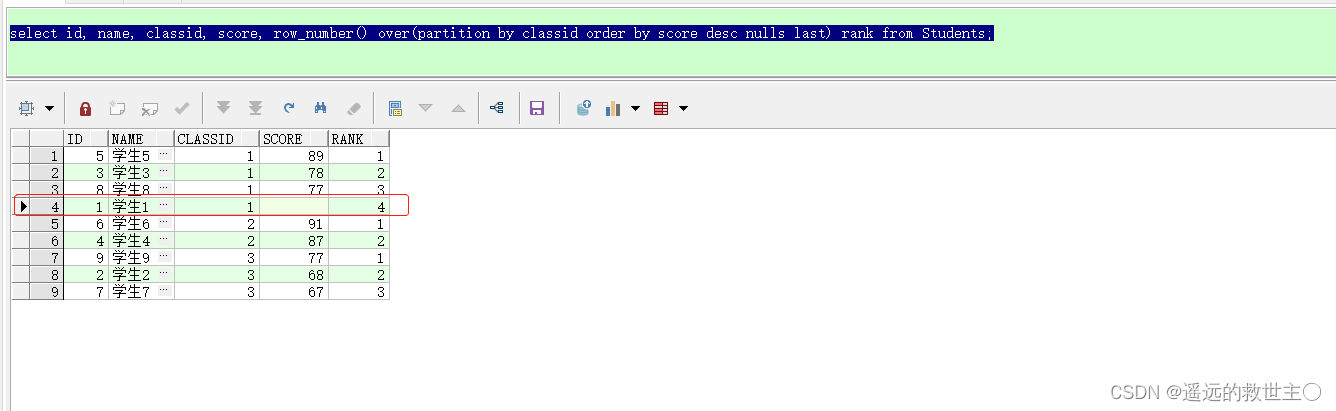Viewport: 1336px width, 411px height.
Task: Click the binoculars find icon
Action: [x=321, y=108]
